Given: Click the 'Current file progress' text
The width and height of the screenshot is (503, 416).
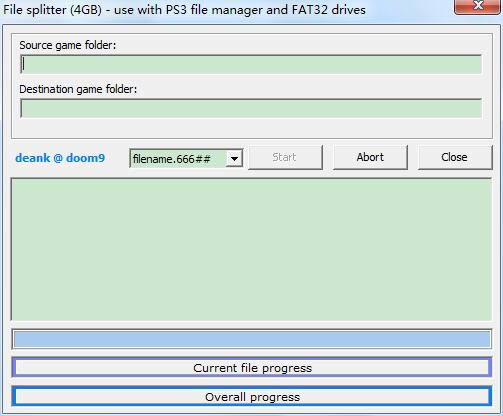Looking at the screenshot, I should [252, 368].
